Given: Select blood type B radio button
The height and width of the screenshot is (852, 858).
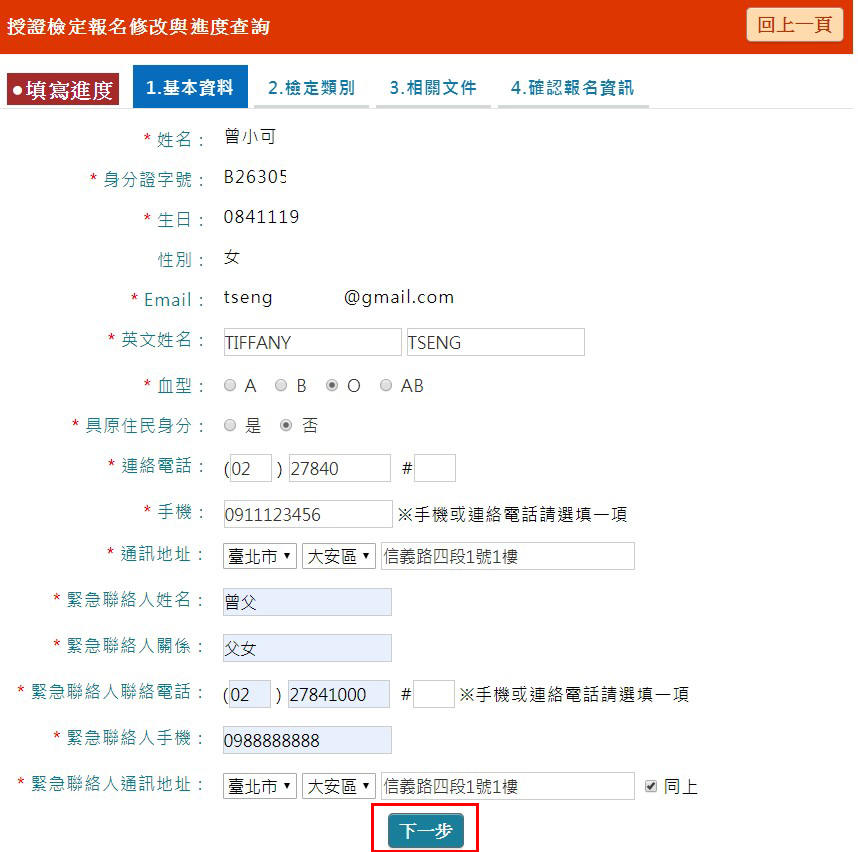Looking at the screenshot, I should tap(281, 385).
